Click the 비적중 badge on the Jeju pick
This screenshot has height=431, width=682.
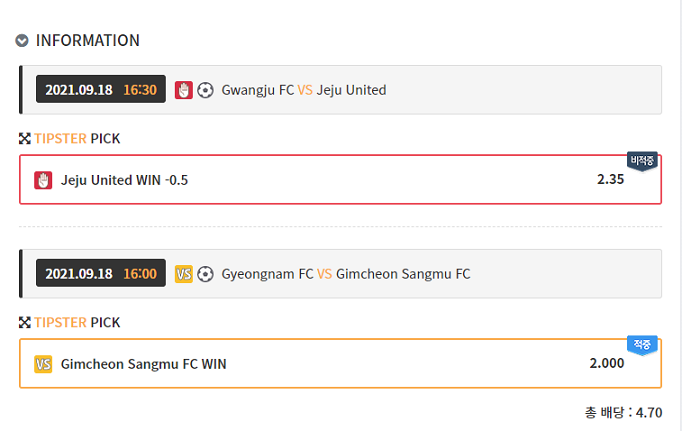click(x=642, y=160)
